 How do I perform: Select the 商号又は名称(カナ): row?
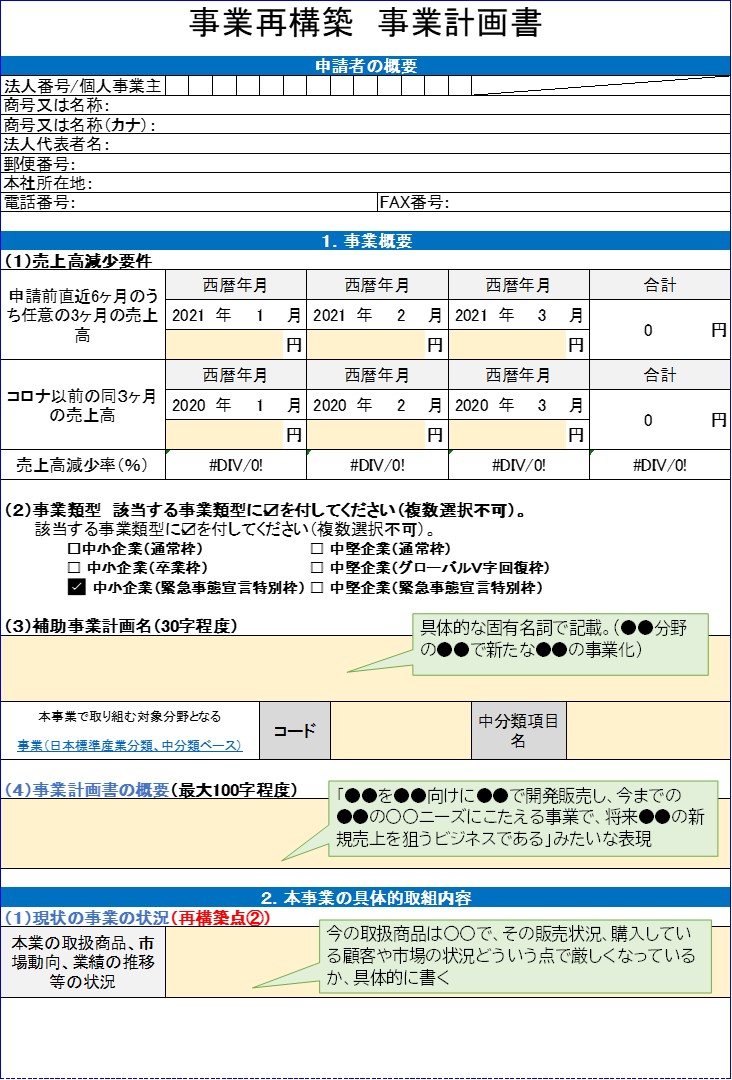click(366, 125)
